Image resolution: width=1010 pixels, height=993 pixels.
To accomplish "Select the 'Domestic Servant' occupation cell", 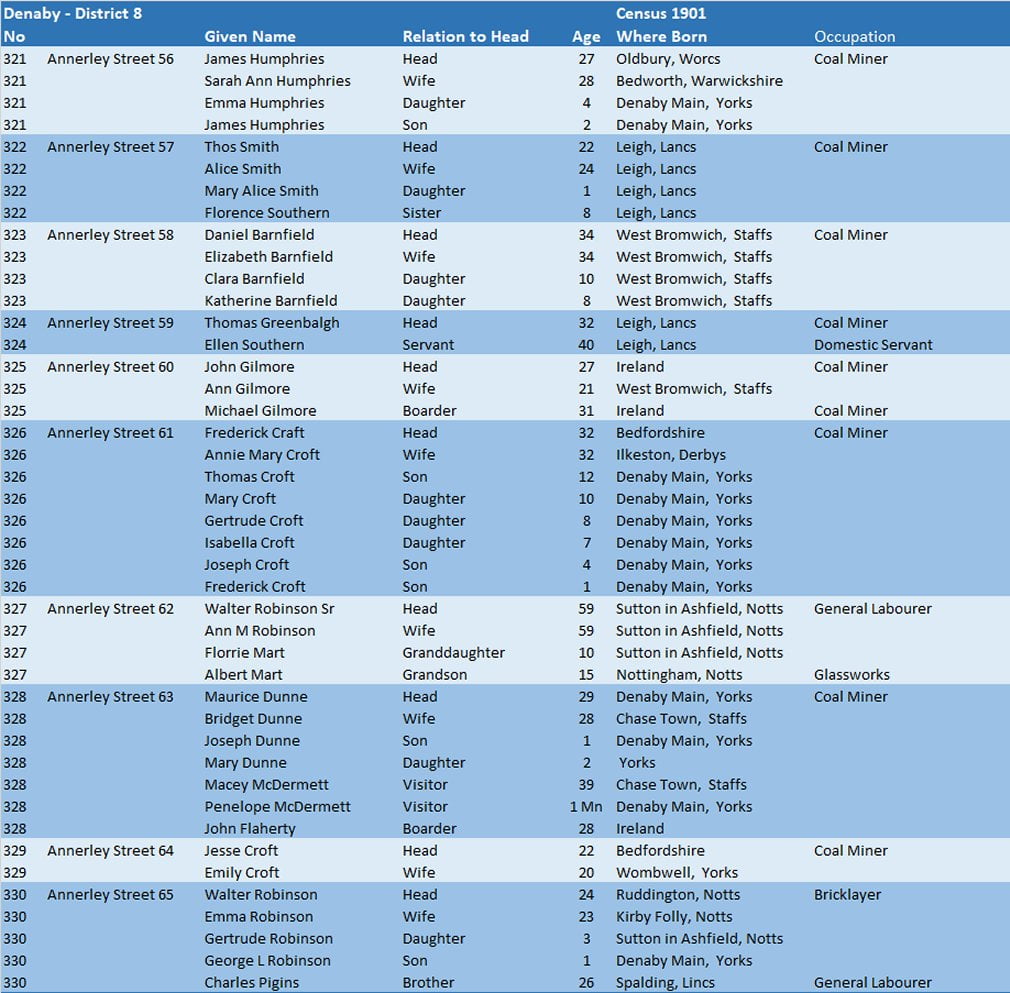I will (873, 345).
